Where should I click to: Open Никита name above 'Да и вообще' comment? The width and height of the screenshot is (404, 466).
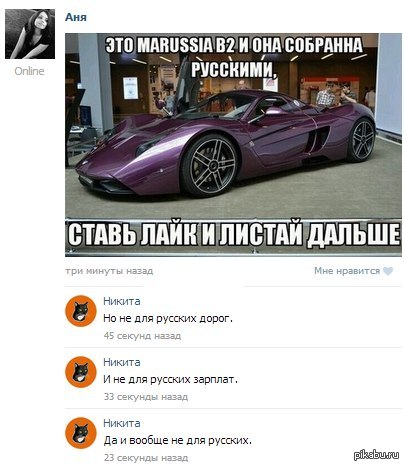[x=122, y=423]
